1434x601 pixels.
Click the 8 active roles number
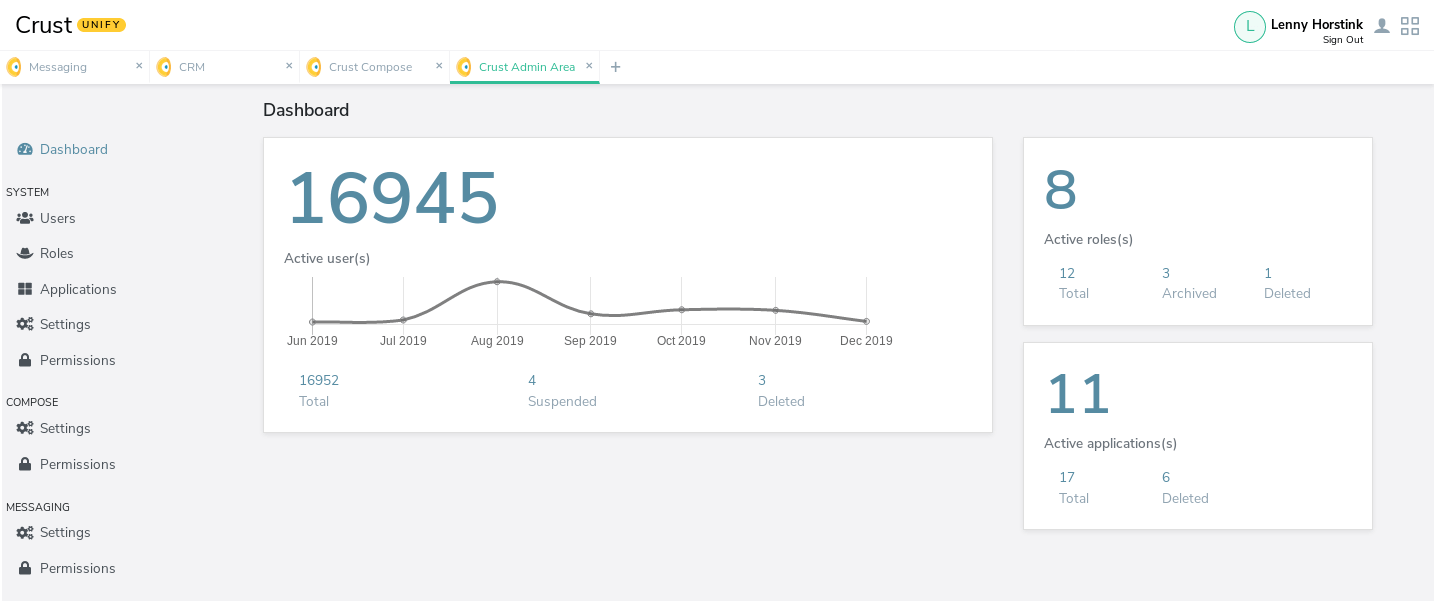[1060, 190]
